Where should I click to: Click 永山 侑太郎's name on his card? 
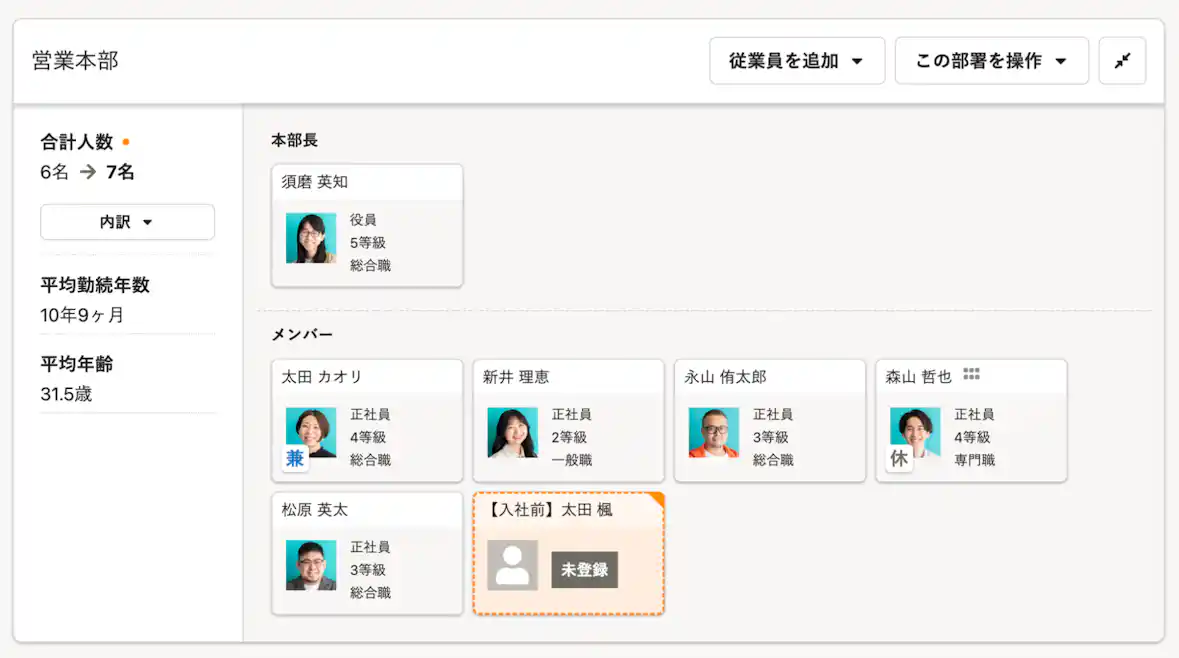(728, 378)
